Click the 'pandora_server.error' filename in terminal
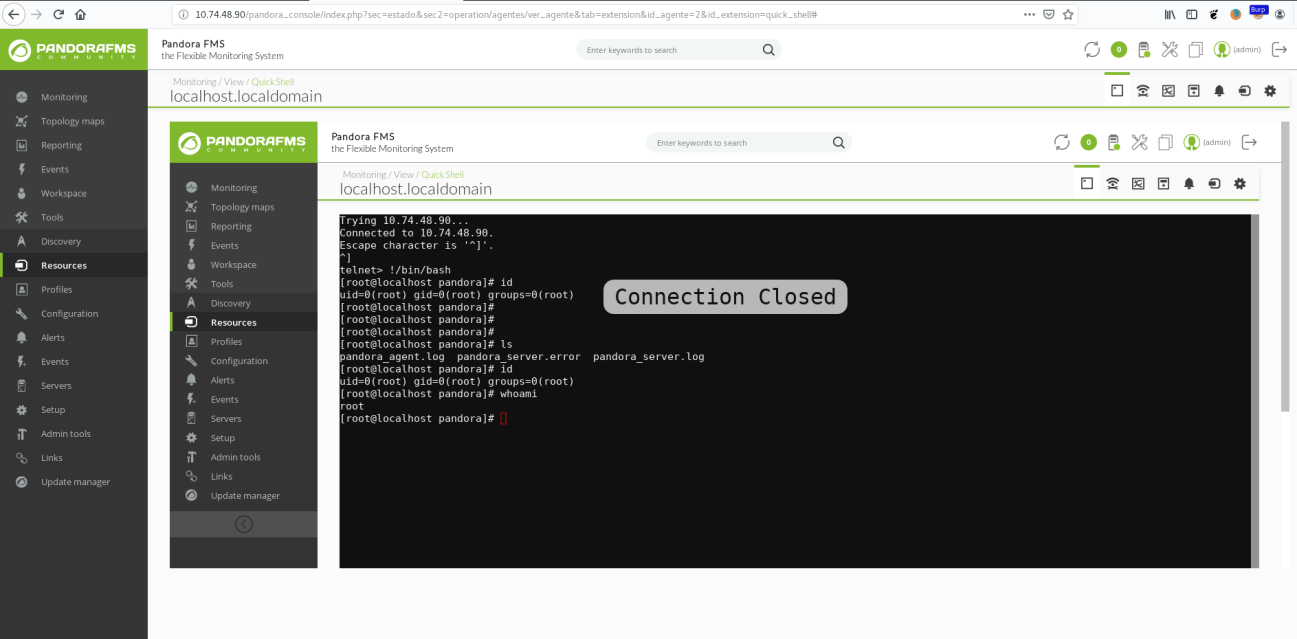The width and height of the screenshot is (1297, 639). pyautogui.click(x=519, y=356)
